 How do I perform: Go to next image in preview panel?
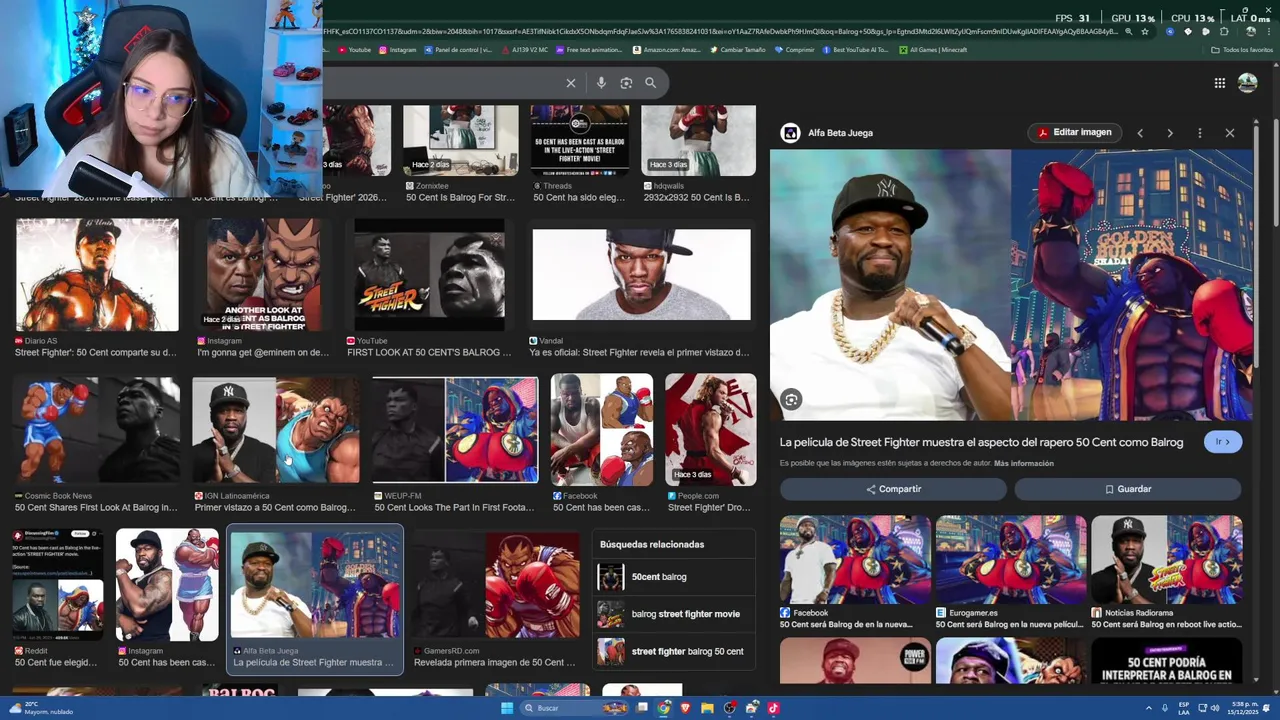tap(1170, 133)
